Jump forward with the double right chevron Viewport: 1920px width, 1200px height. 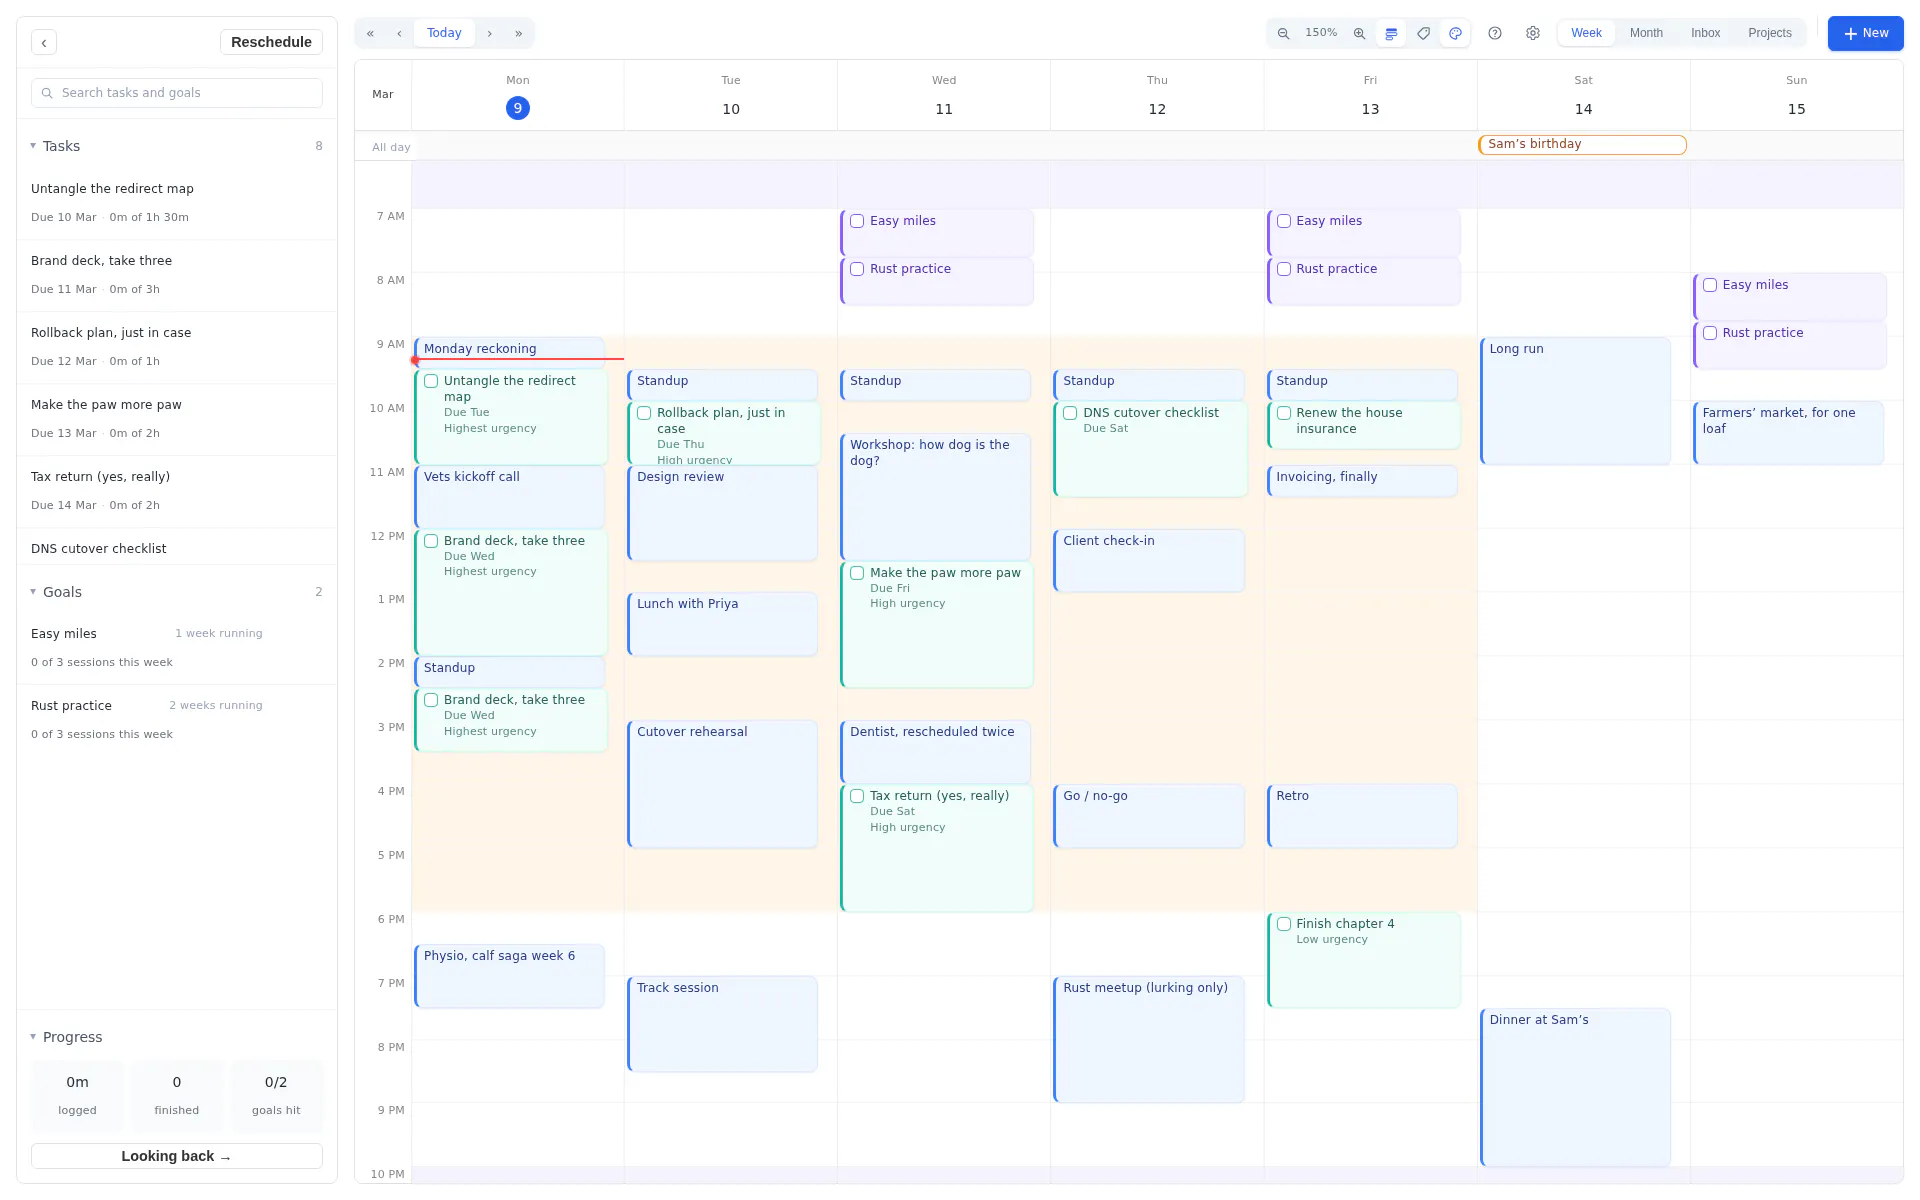(x=518, y=33)
